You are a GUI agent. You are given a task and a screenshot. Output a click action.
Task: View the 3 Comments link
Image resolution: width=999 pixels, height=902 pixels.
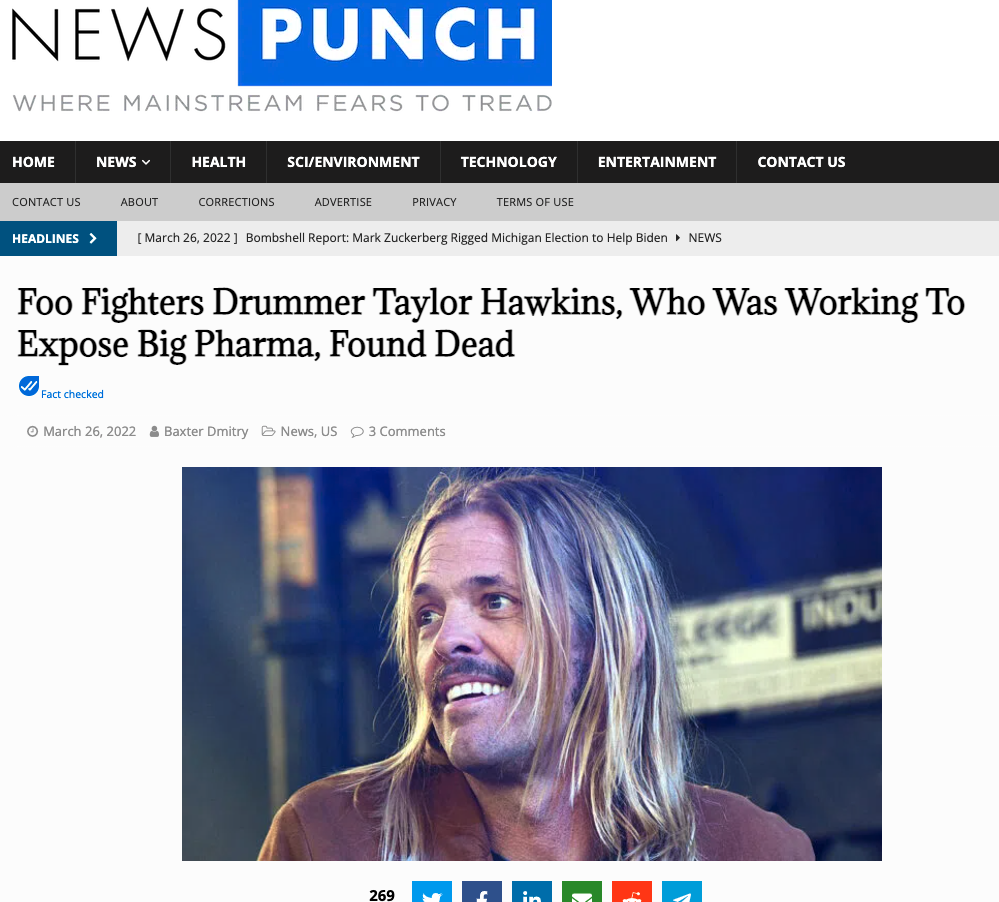pos(406,431)
